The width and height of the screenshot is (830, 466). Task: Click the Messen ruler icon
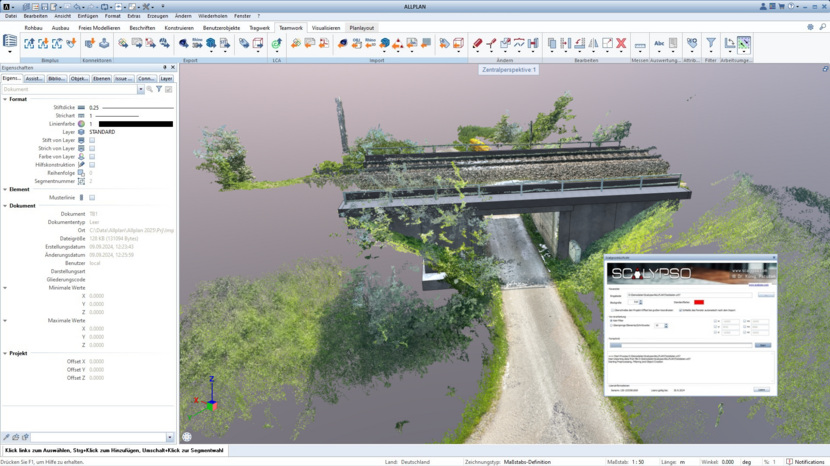pyautogui.click(x=639, y=44)
